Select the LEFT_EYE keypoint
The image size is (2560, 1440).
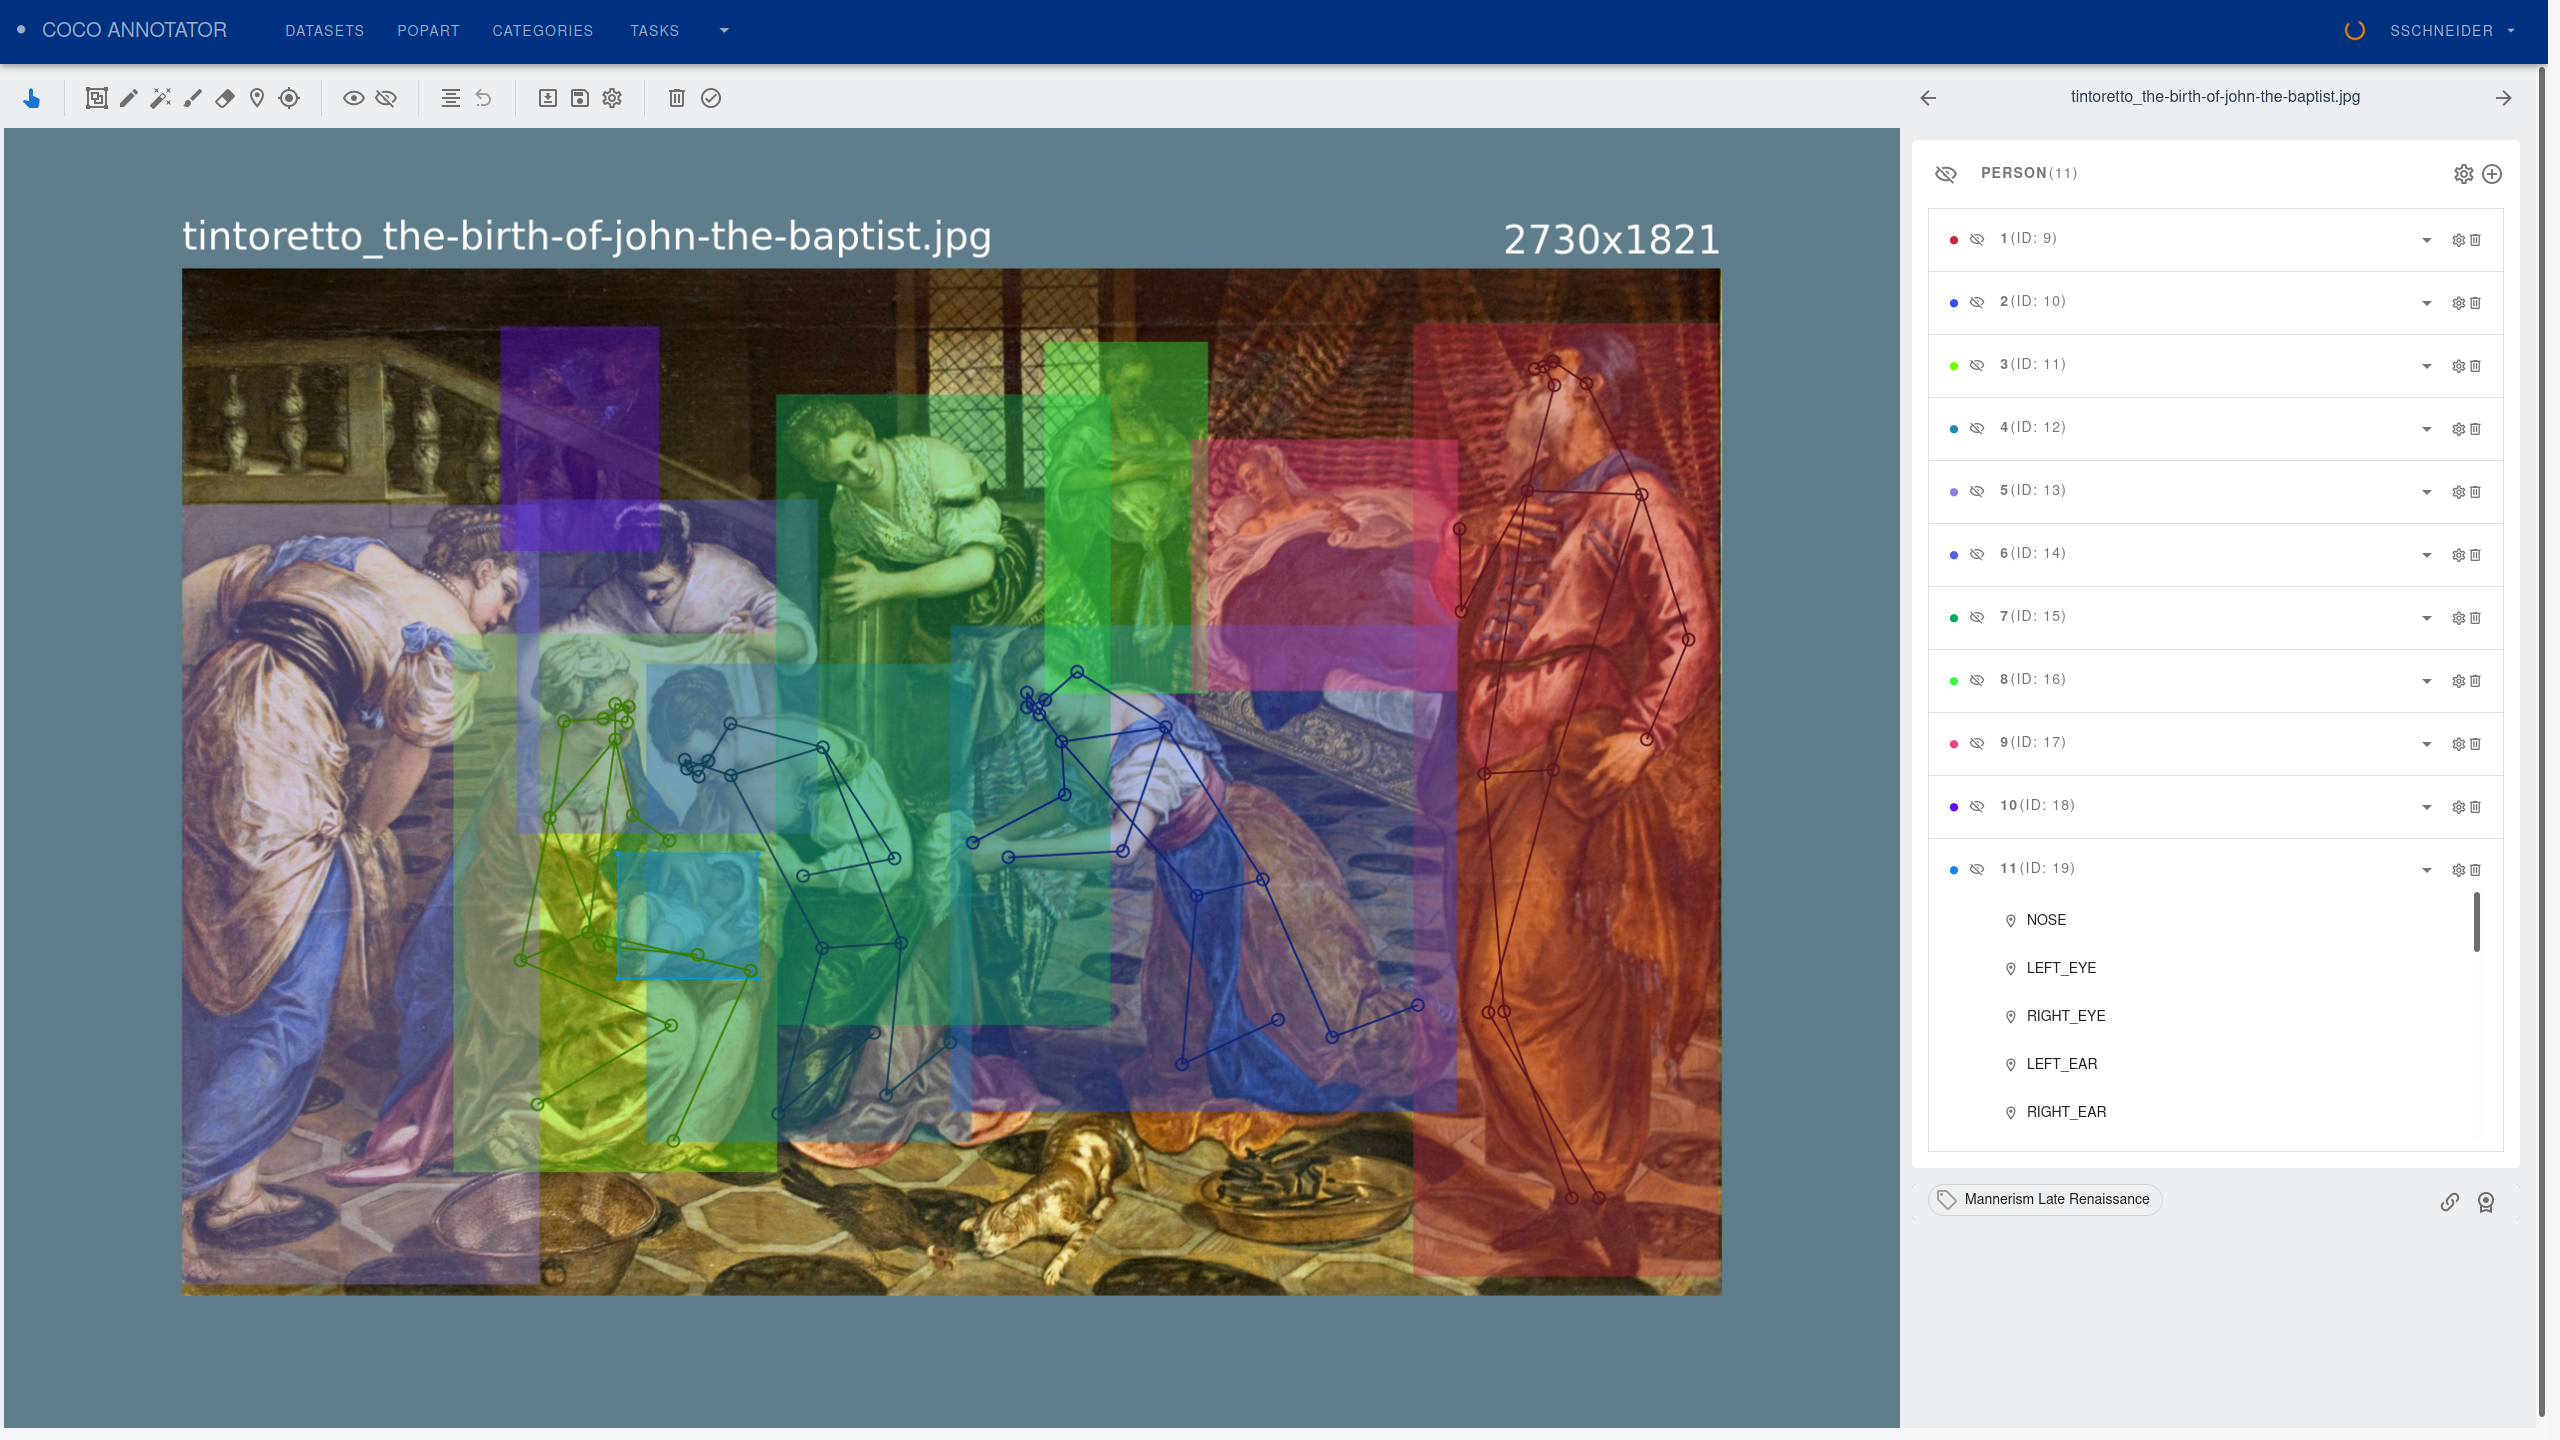pos(2061,968)
